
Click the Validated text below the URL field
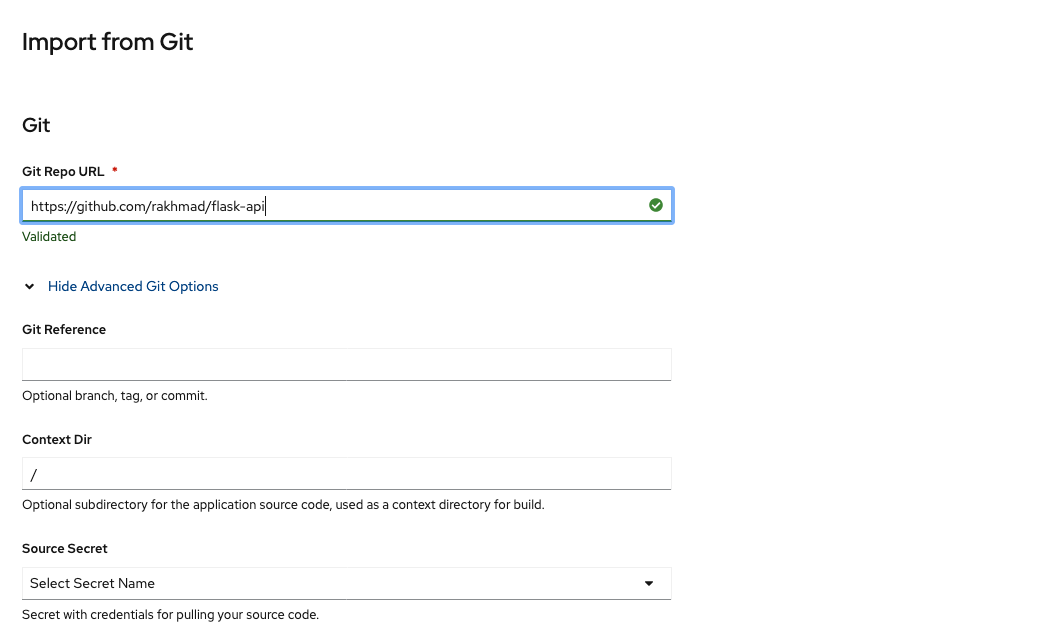pos(49,236)
